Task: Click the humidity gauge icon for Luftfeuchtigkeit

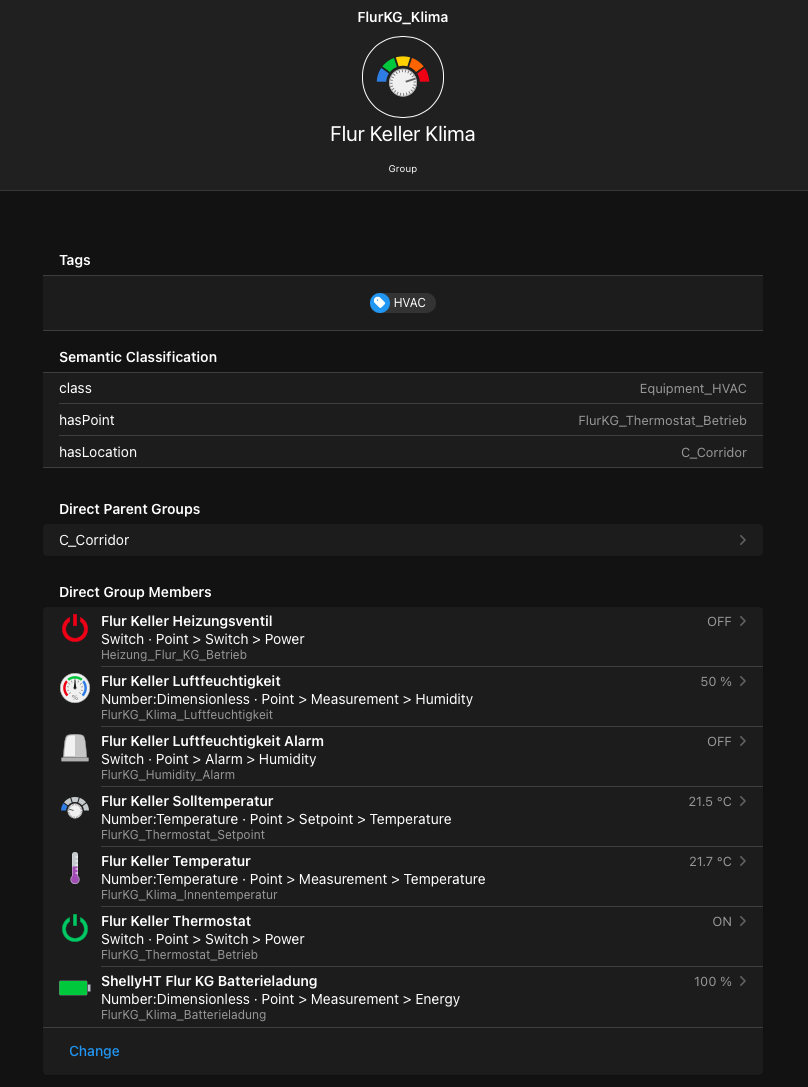Action: [x=75, y=688]
